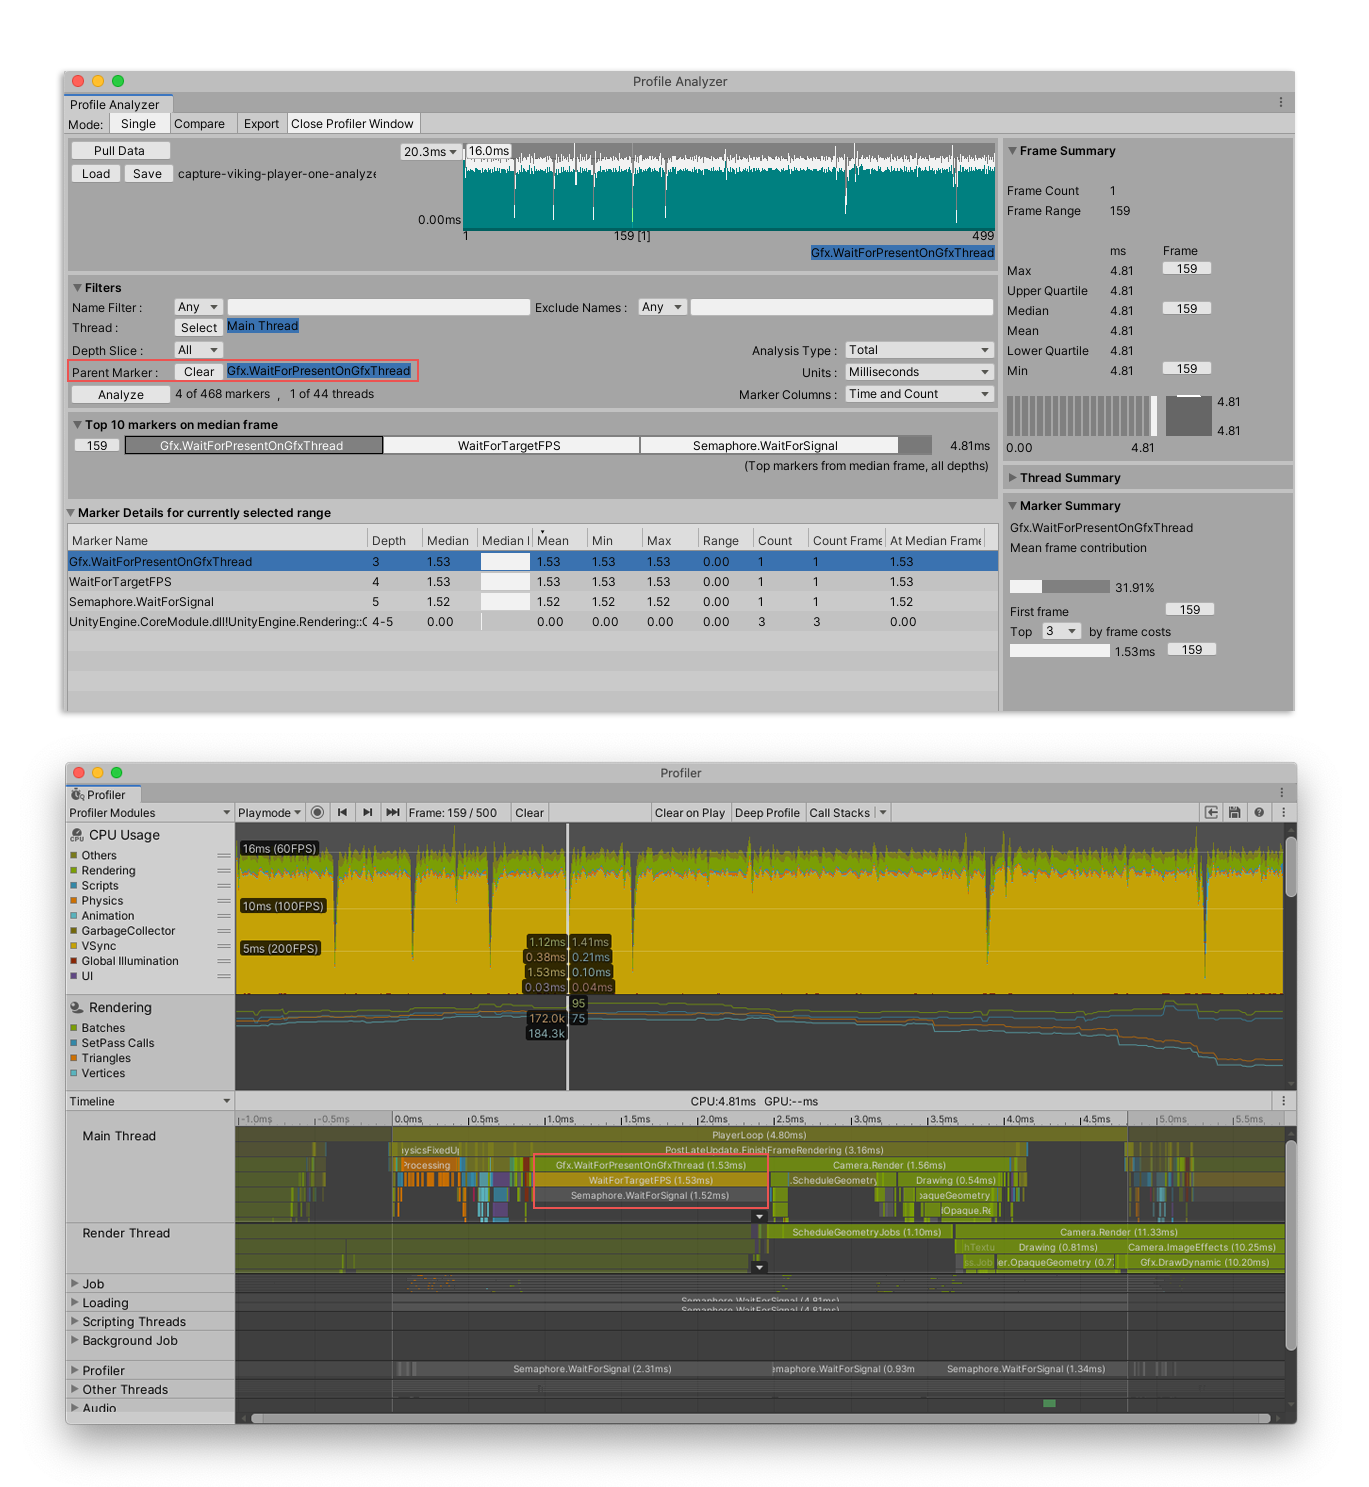The height and width of the screenshot is (1487, 1369).
Task: Clear the Parent Marker filter
Action: 199,372
